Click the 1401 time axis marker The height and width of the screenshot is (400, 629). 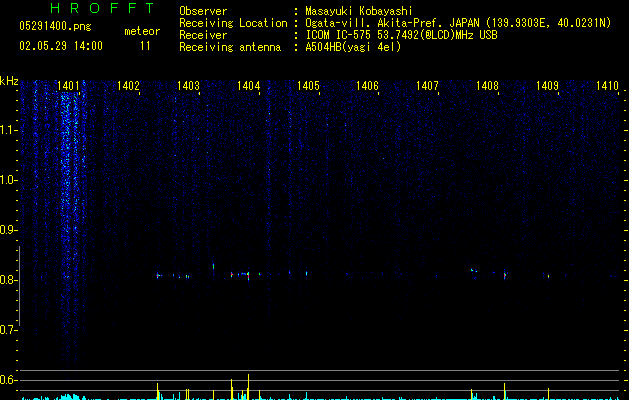[68, 86]
